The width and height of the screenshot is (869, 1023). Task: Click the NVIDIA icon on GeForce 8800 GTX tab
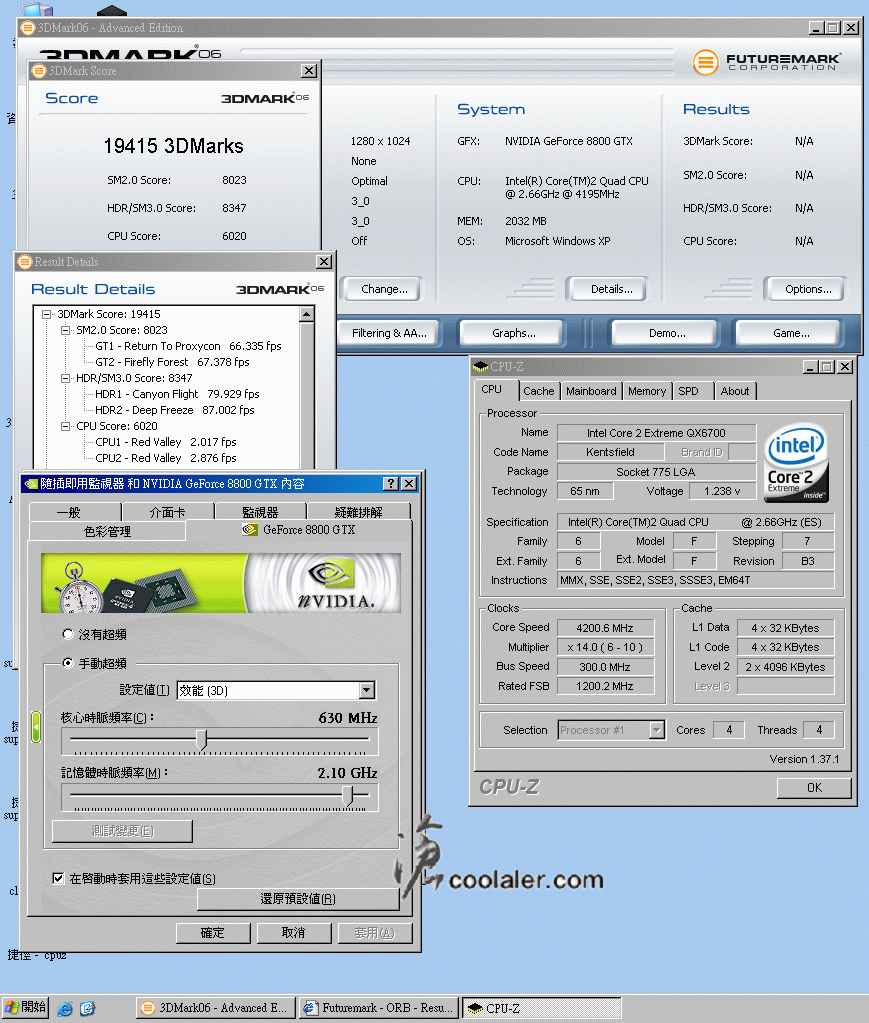(x=249, y=530)
